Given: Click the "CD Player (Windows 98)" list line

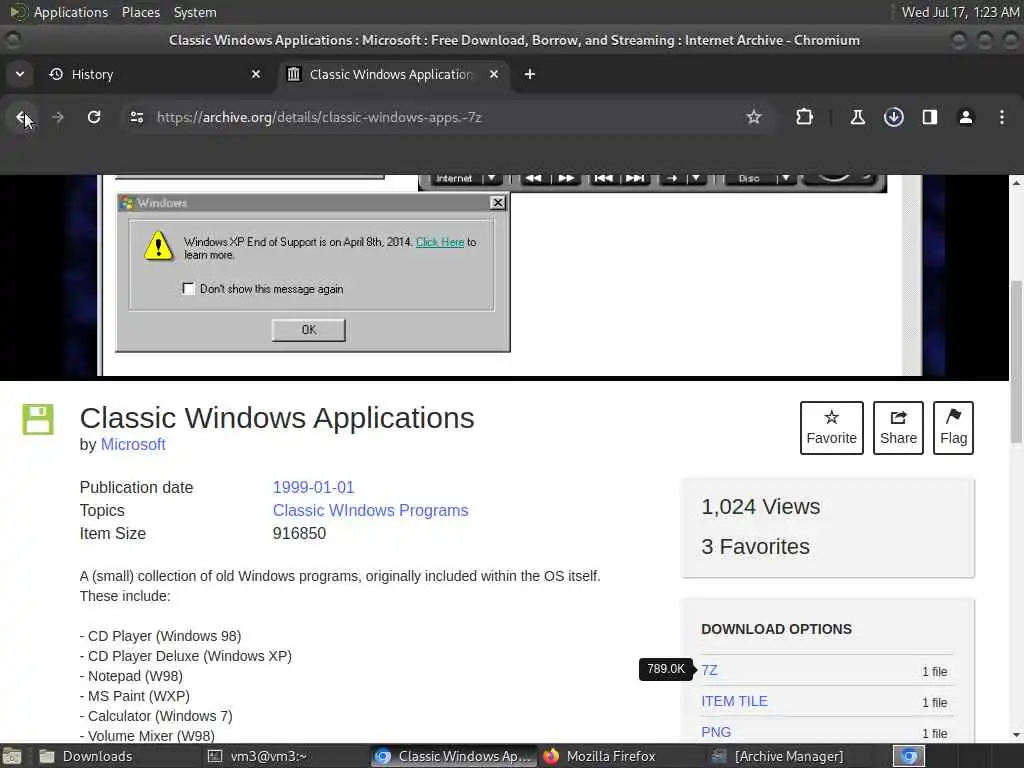Looking at the screenshot, I should point(161,636).
